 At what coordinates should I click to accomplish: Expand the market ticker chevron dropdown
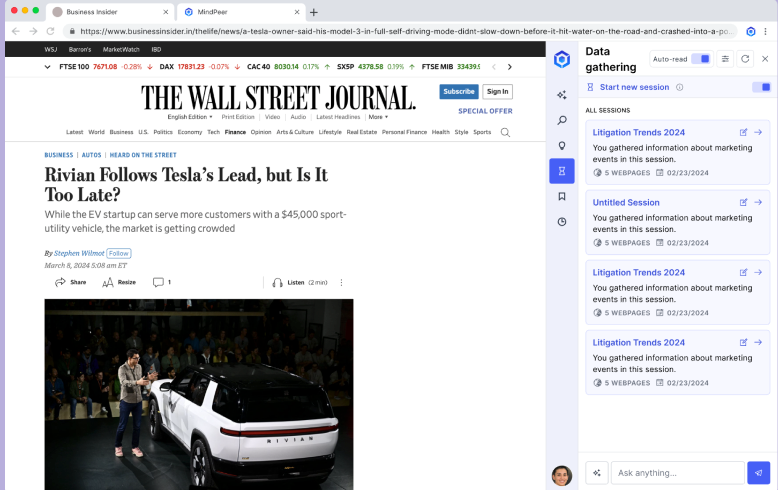click(47, 67)
